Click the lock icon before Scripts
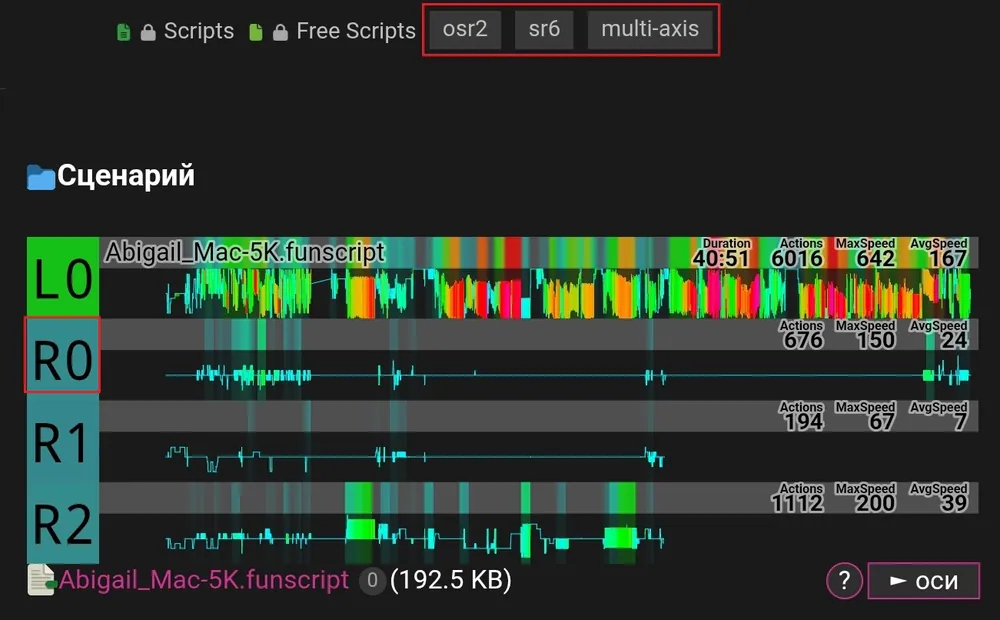 tap(148, 33)
